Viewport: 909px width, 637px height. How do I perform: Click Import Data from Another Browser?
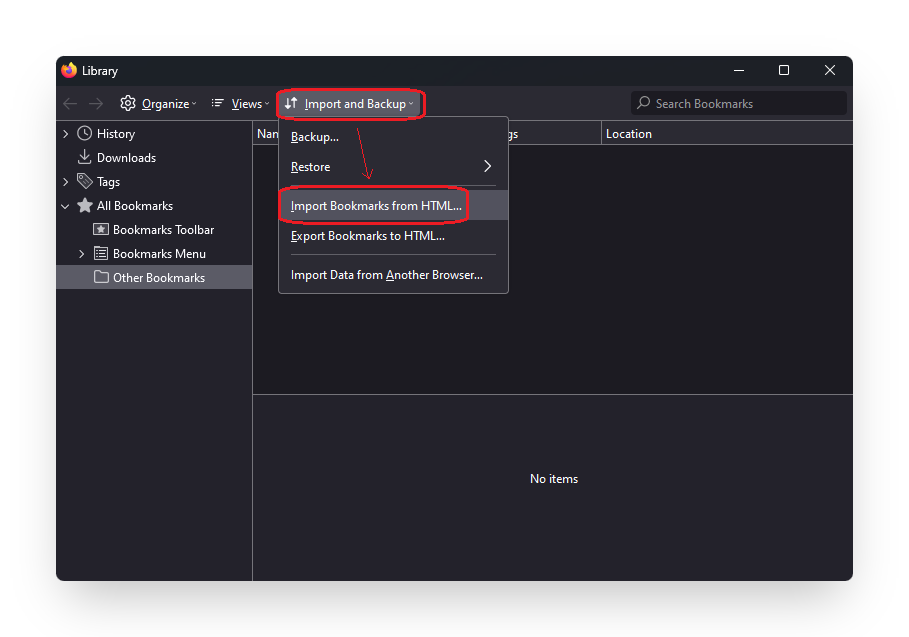pyautogui.click(x=386, y=274)
